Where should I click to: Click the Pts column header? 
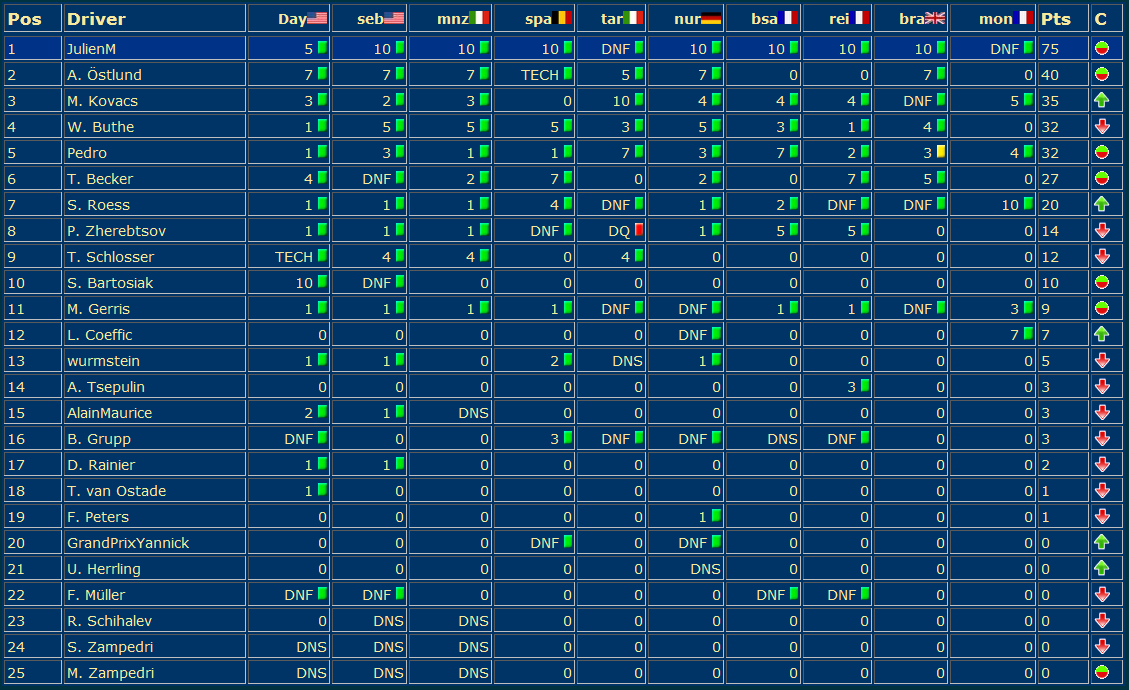pos(1055,19)
